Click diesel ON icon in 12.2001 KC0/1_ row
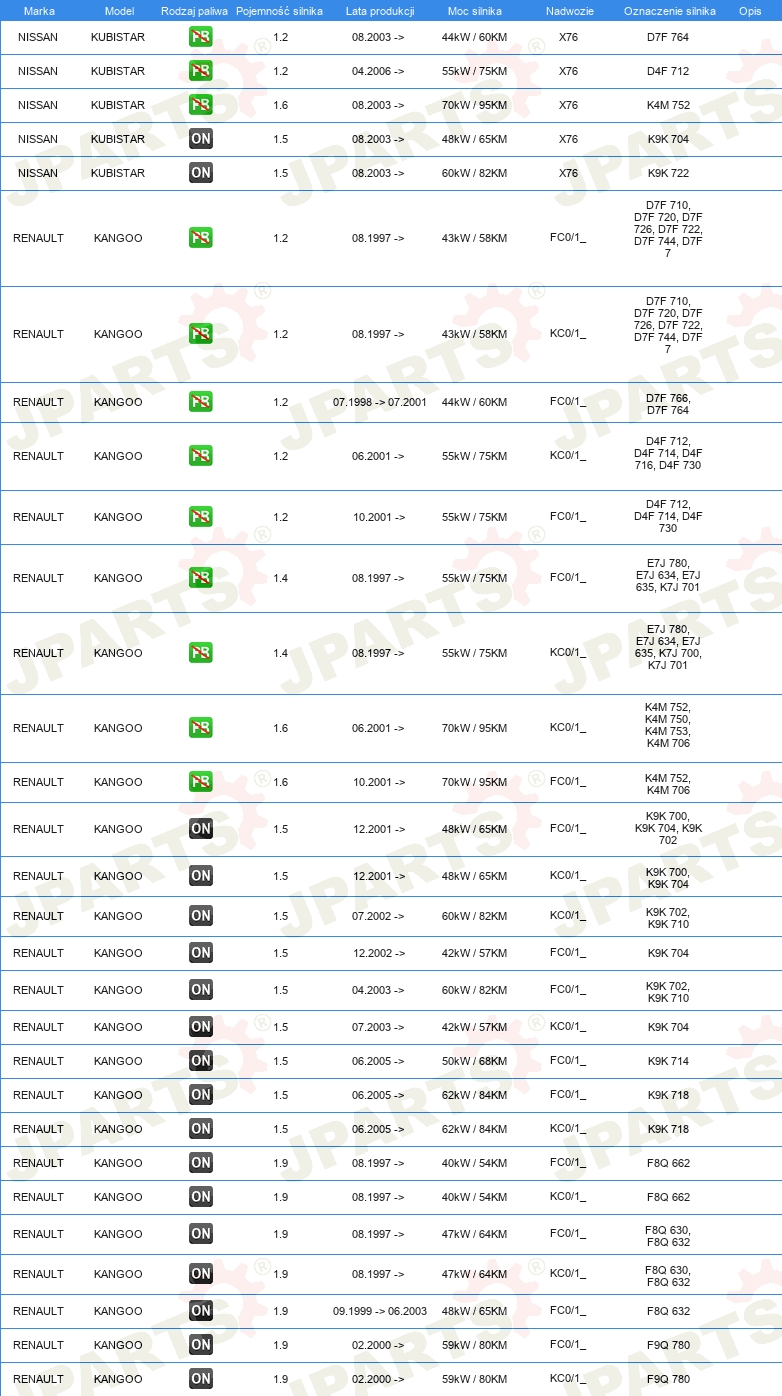Image resolution: width=782 pixels, height=1396 pixels. pyautogui.click(x=201, y=876)
